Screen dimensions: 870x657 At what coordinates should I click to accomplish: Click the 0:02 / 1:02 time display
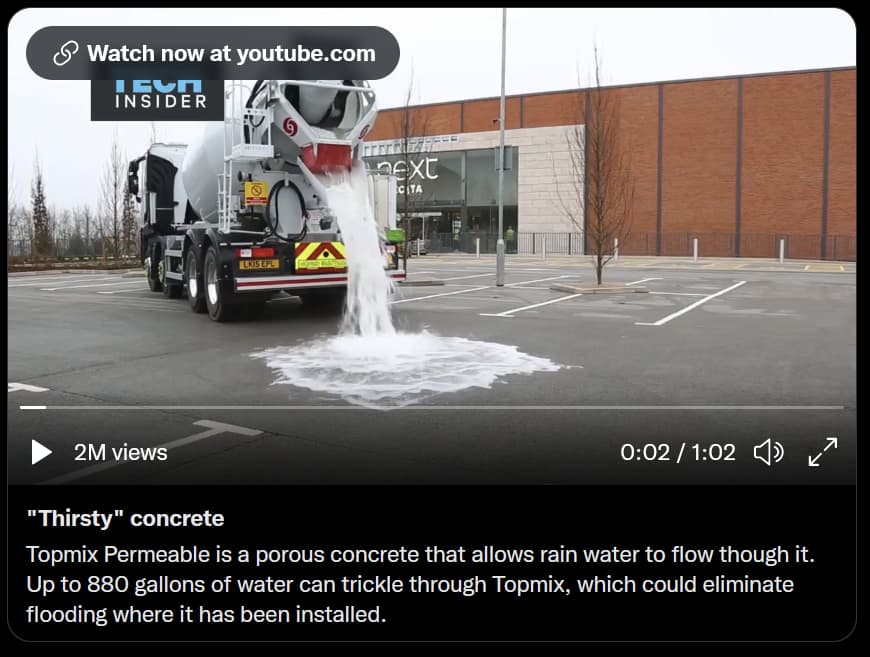(x=677, y=452)
